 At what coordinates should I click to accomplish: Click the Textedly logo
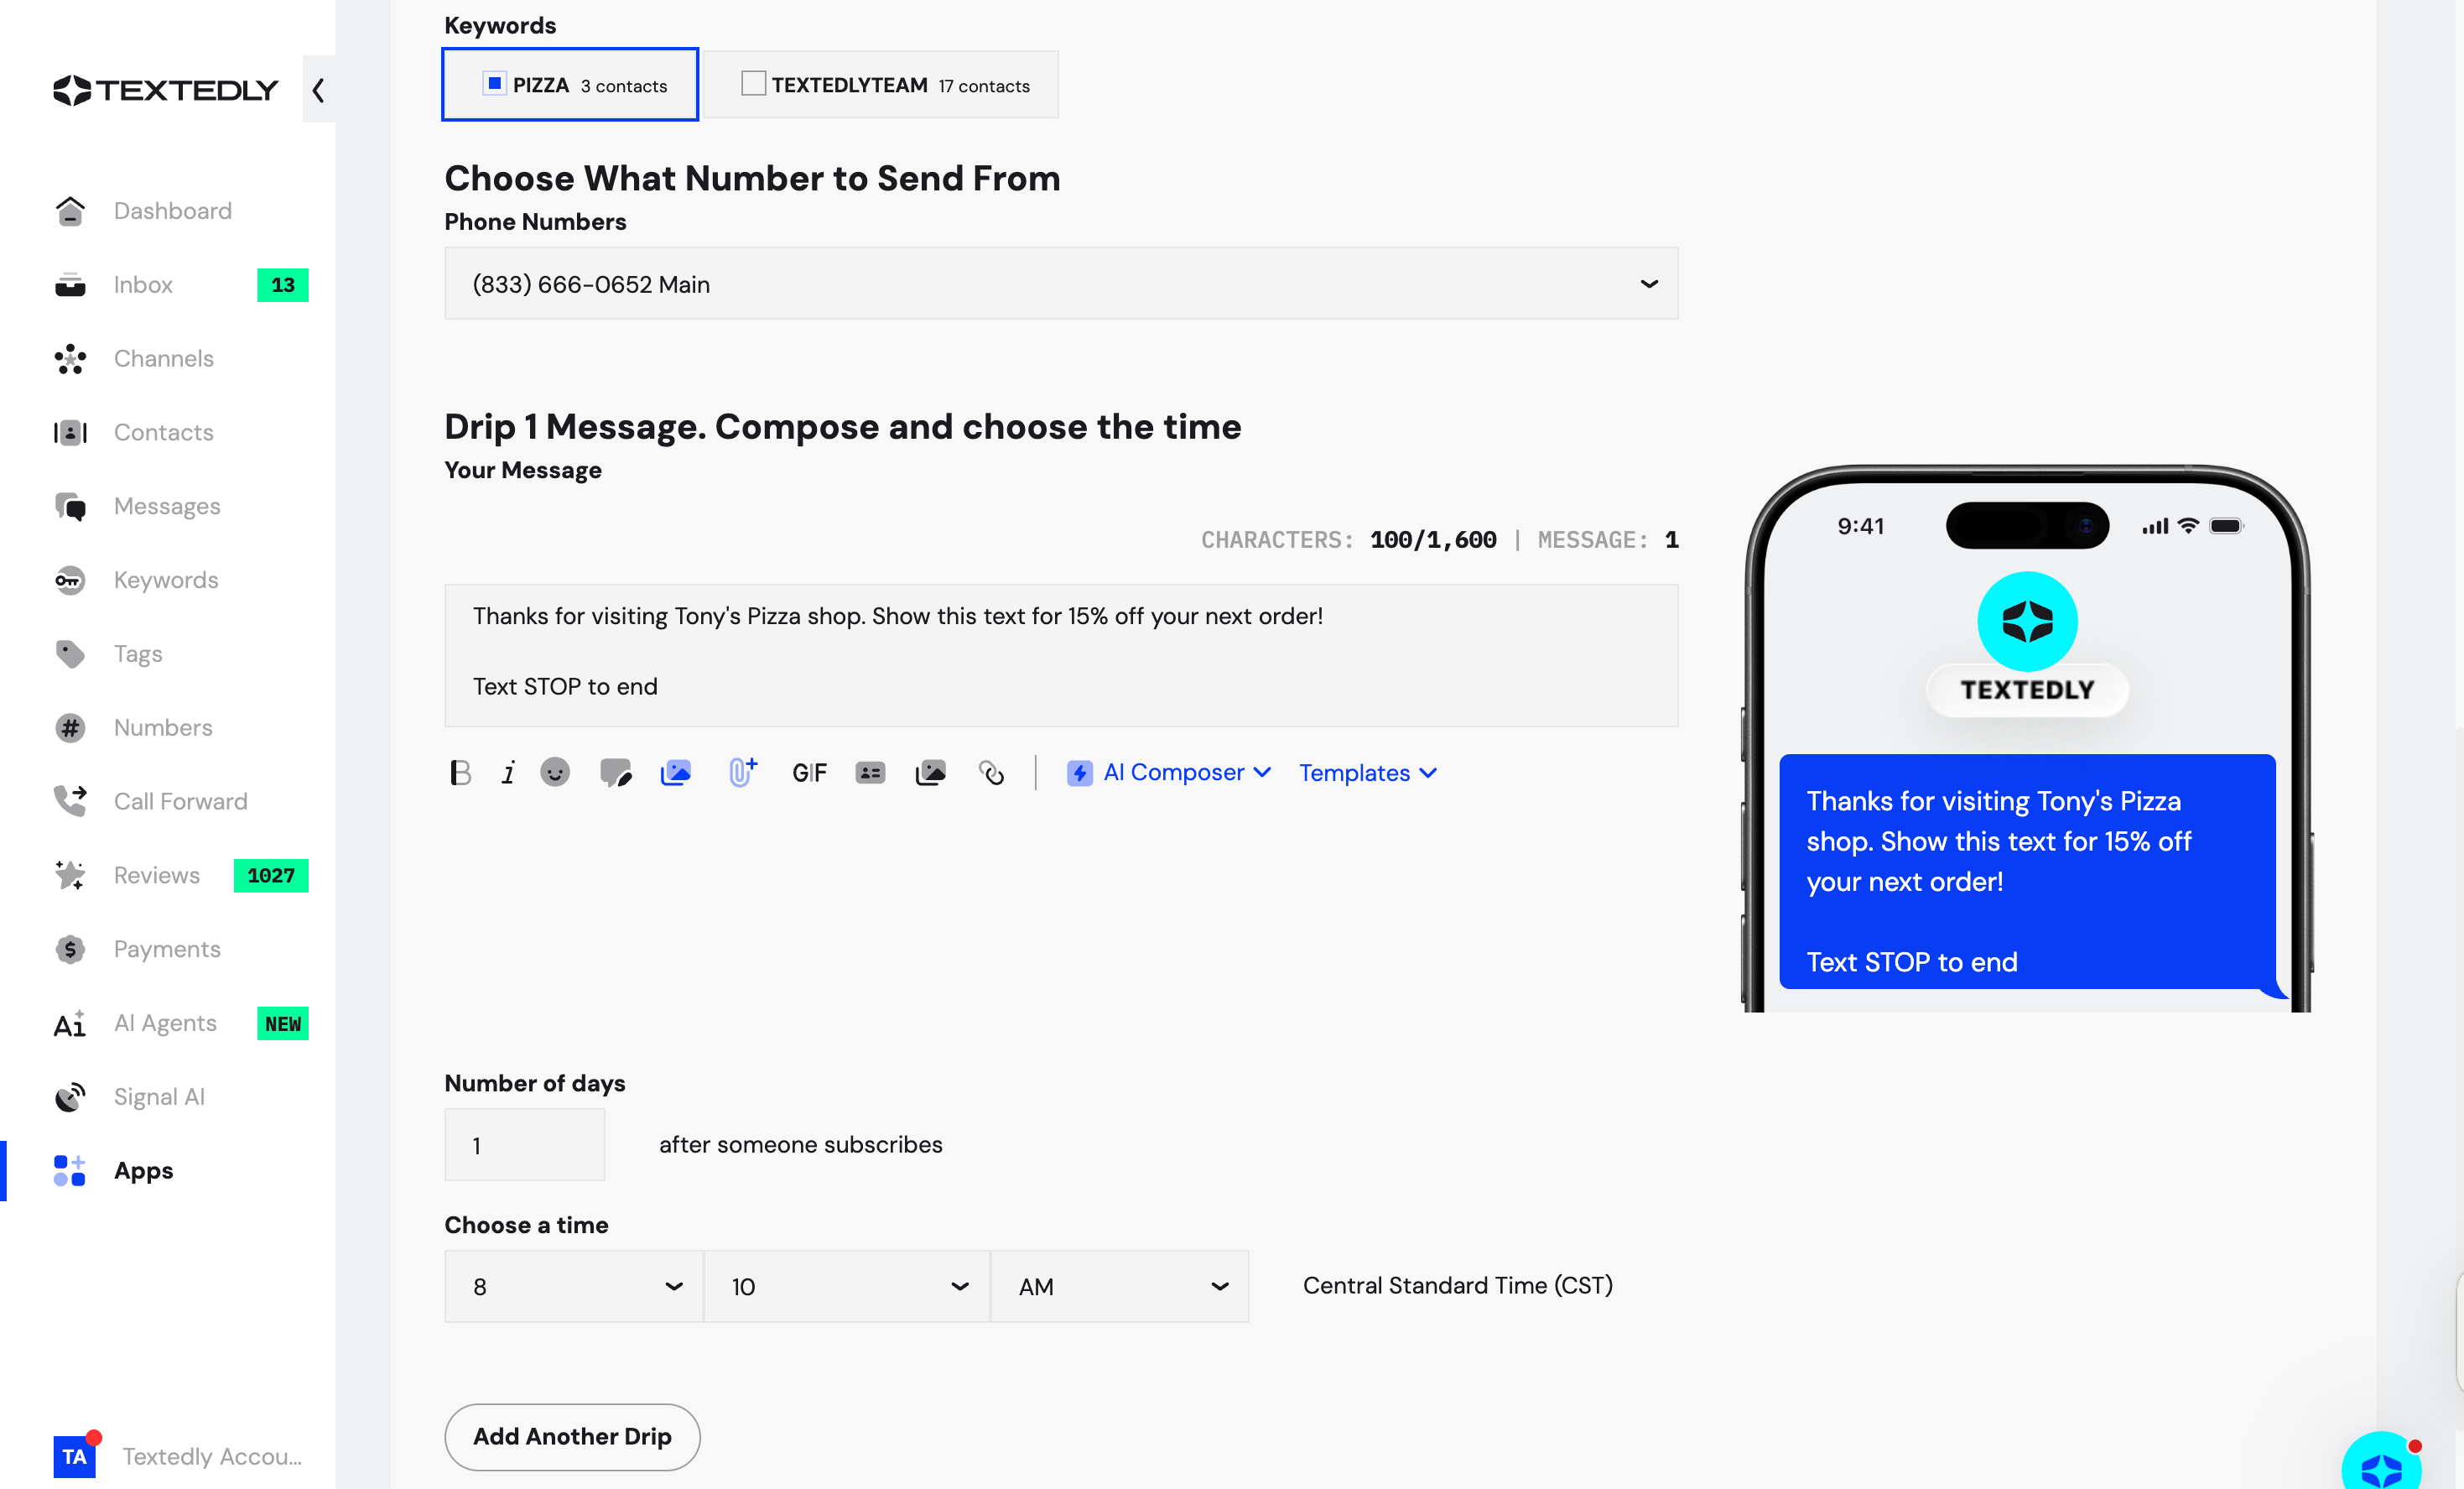click(x=165, y=90)
